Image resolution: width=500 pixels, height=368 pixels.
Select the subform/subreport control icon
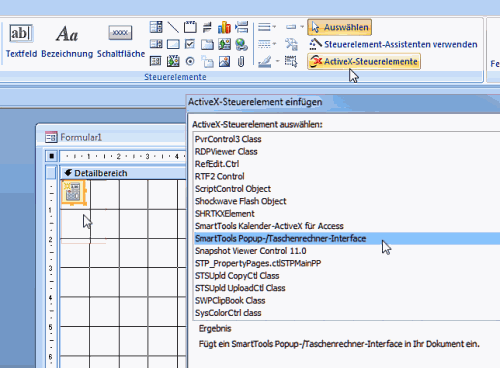[156, 61]
